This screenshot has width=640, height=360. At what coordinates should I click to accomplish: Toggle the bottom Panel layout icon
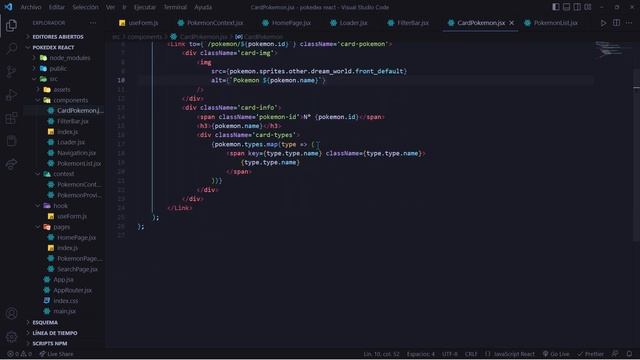click(x=567, y=7)
